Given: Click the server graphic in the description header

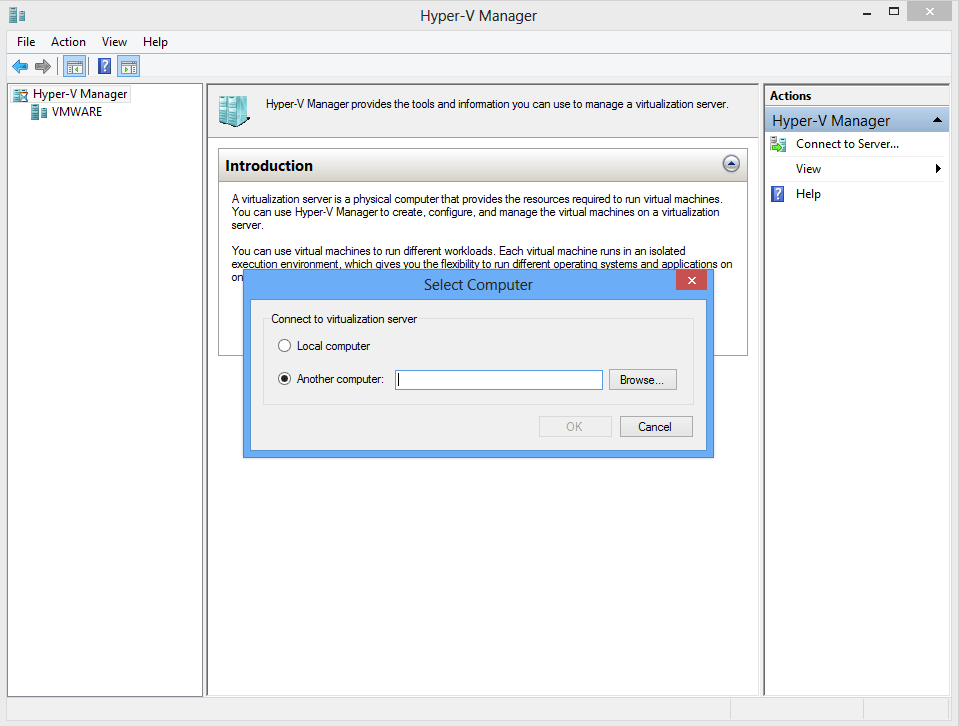Looking at the screenshot, I should tap(234, 111).
